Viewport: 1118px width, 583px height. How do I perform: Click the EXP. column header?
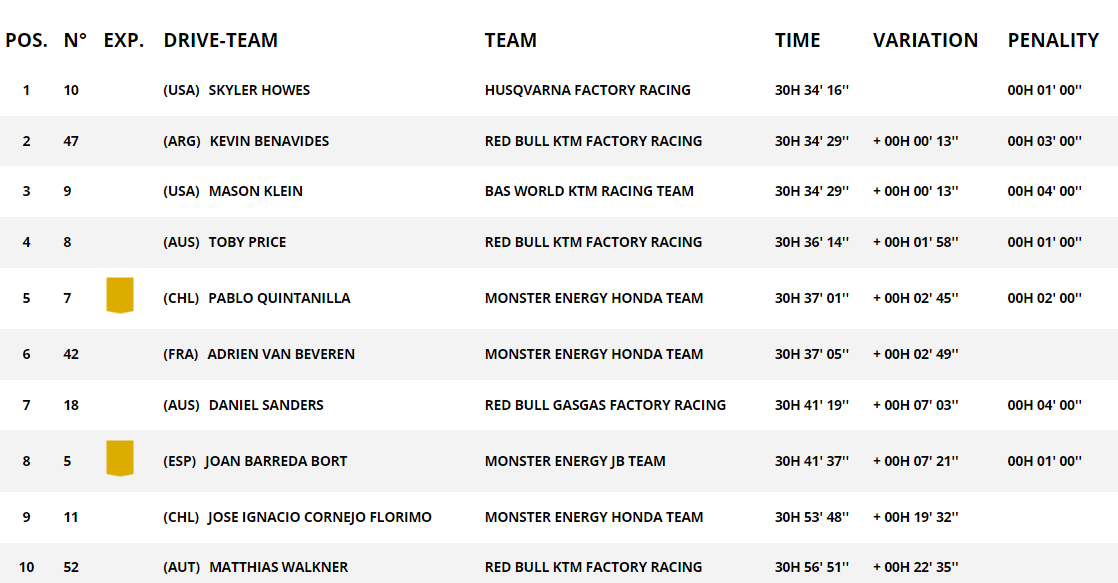tap(124, 41)
